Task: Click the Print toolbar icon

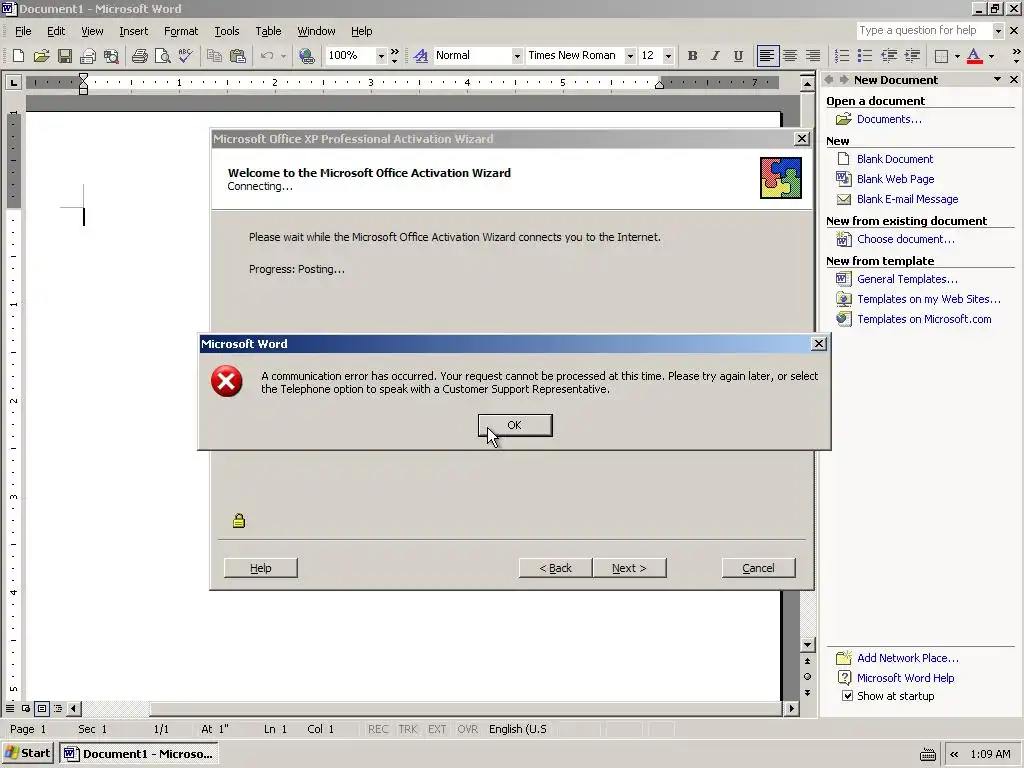Action: [139, 56]
